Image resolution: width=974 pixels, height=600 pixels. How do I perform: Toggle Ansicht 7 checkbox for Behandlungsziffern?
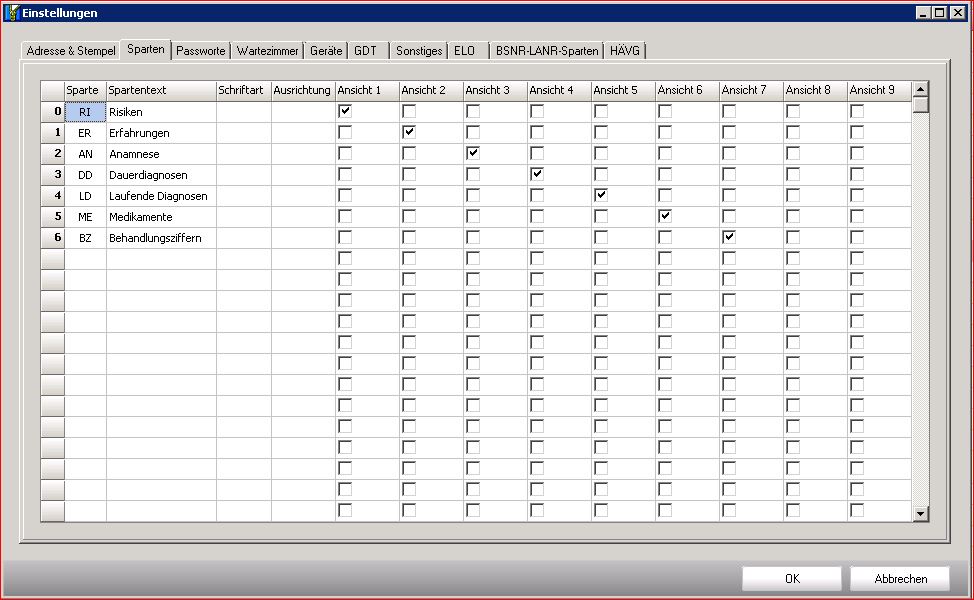tap(729, 238)
